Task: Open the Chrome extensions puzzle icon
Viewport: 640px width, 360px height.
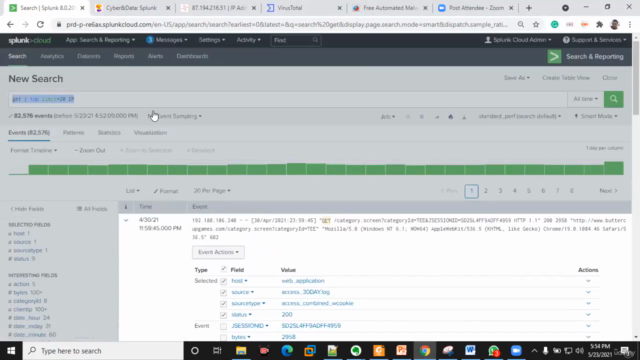Action: (x=599, y=24)
